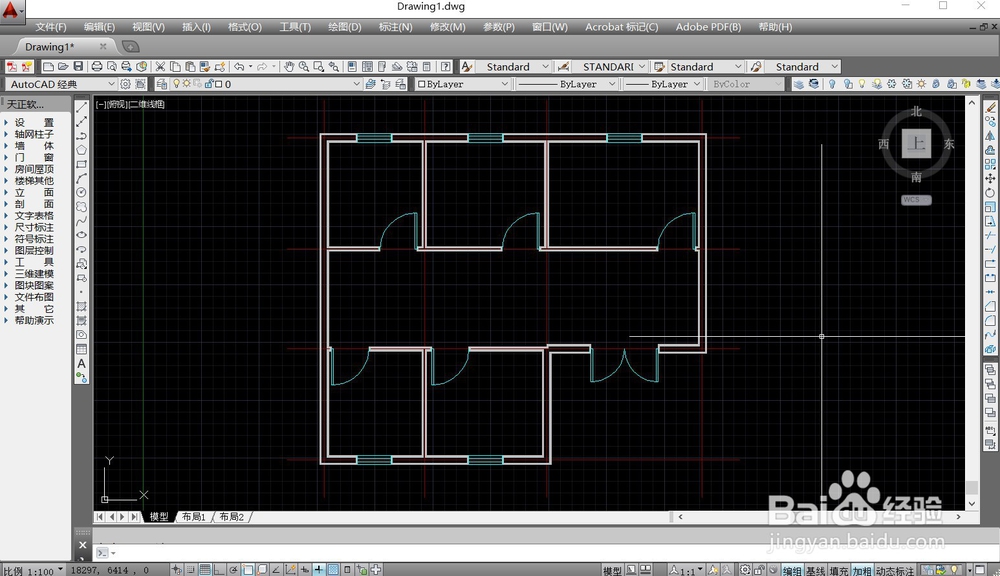The image size is (1000, 576).
Task: Select 图层控制 in 天正 panel
Action: (x=34, y=251)
